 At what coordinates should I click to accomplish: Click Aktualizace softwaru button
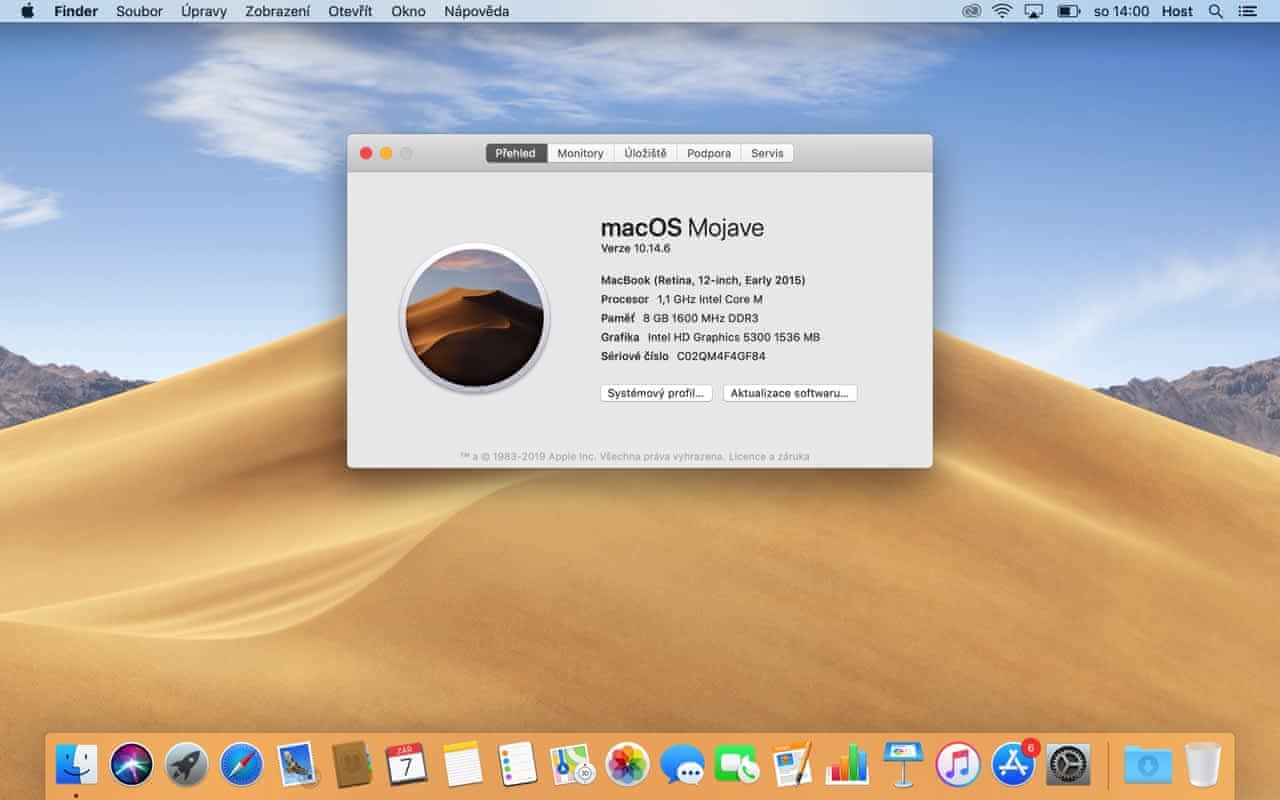[x=790, y=393]
